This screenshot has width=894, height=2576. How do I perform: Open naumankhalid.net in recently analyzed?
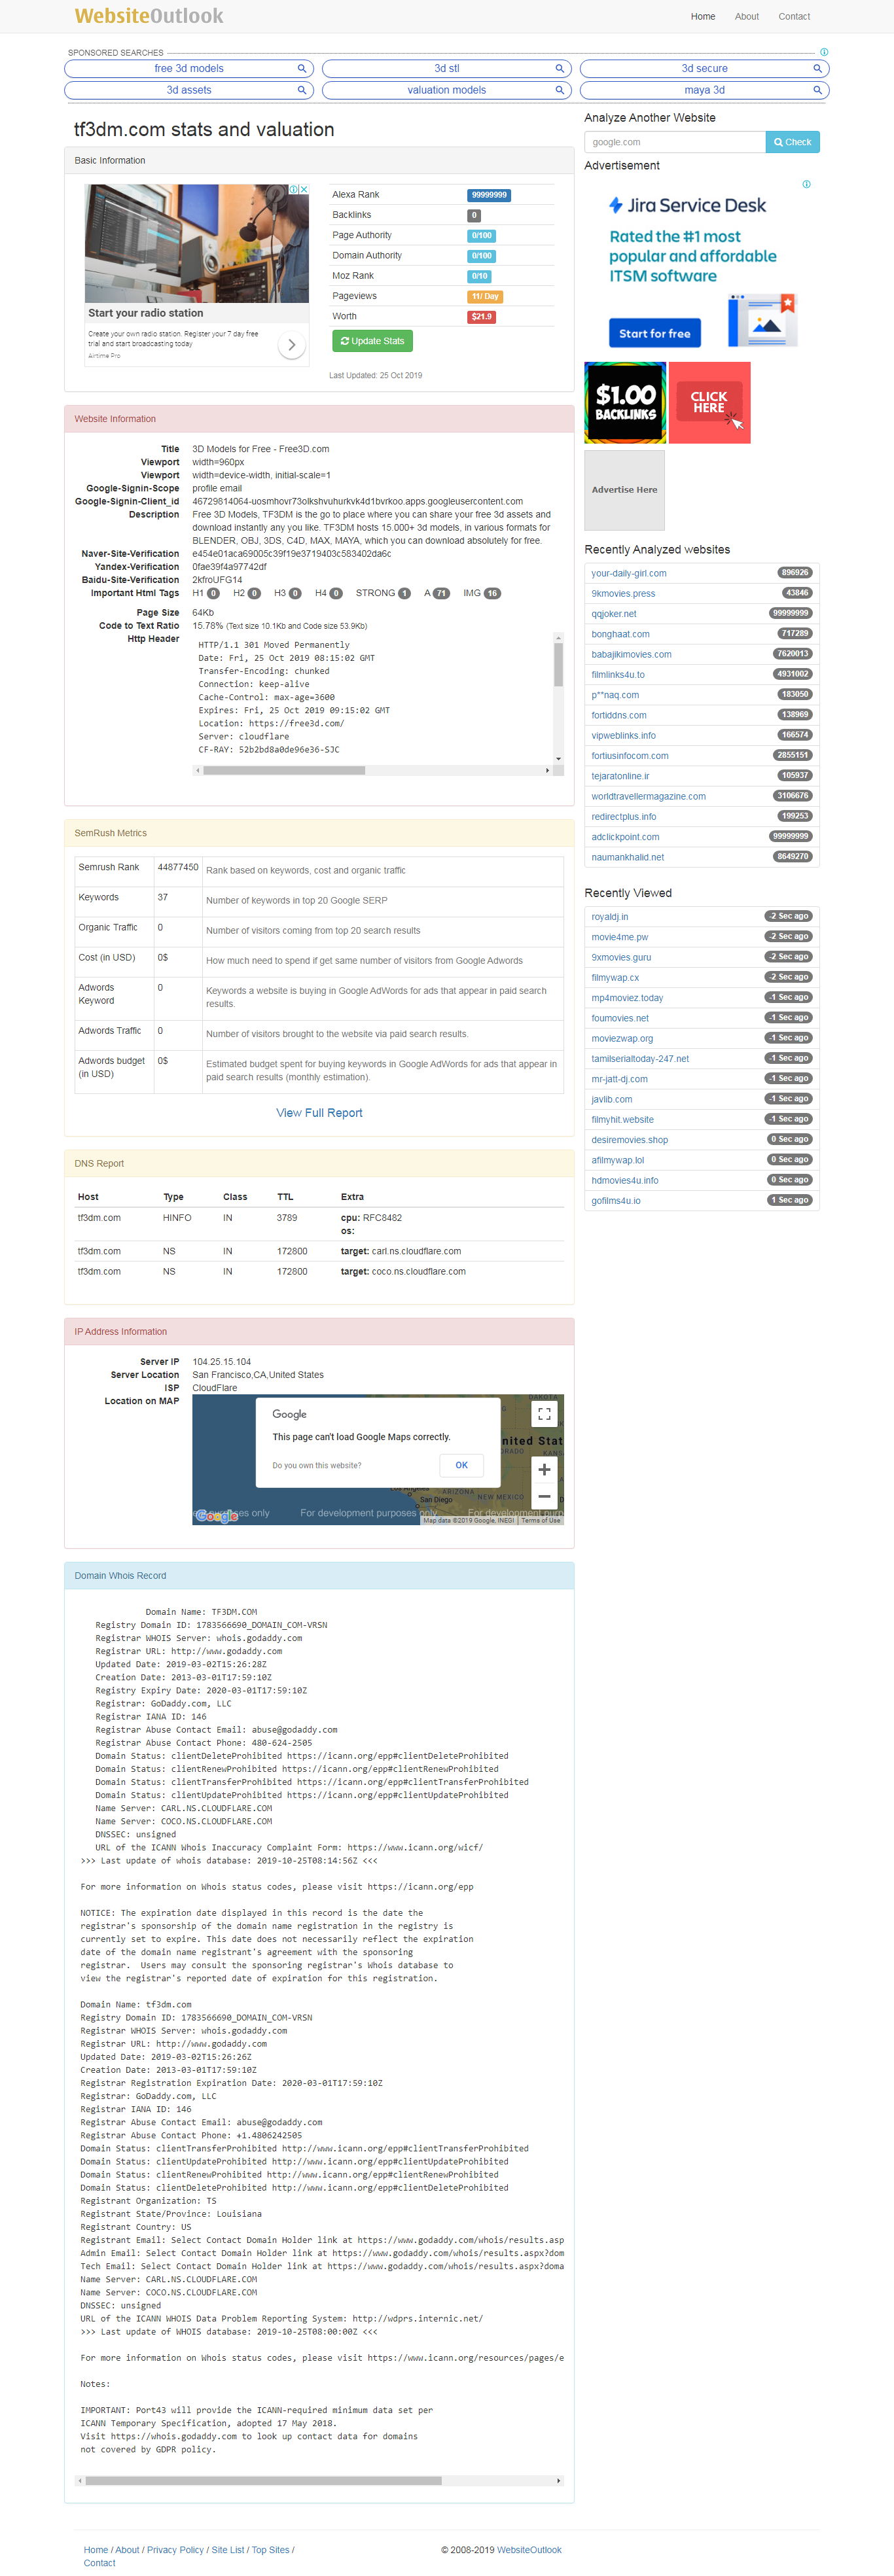[x=627, y=857]
